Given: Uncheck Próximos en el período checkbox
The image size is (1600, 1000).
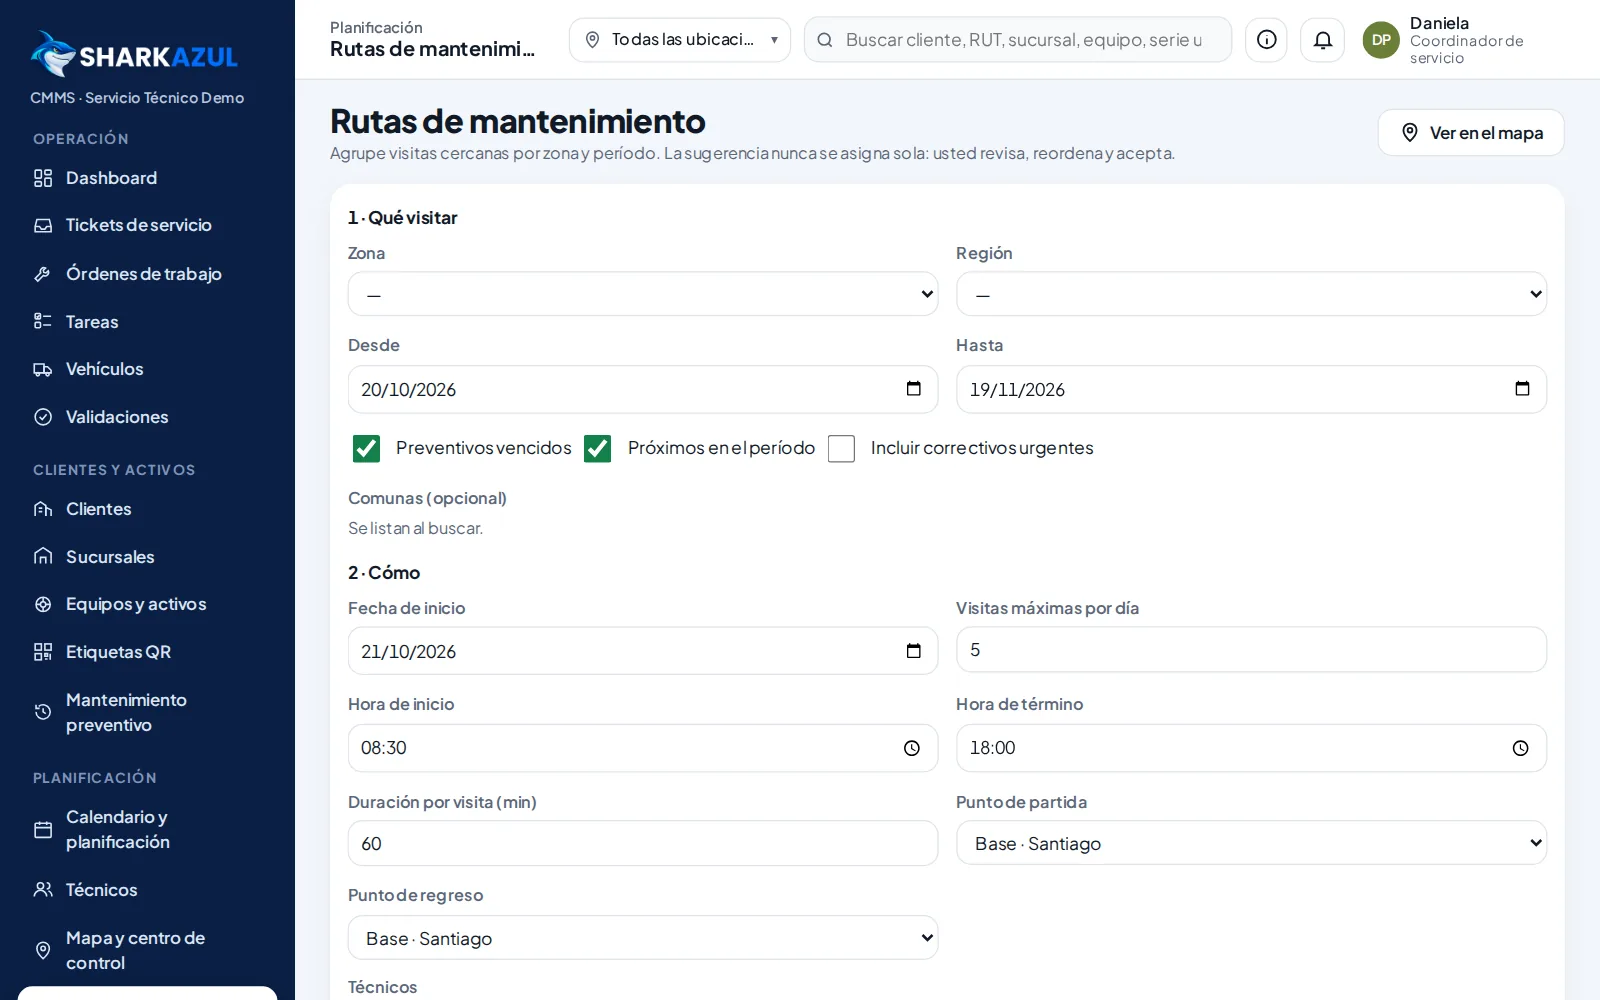Looking at the screenshot, I should pos(598,449).
